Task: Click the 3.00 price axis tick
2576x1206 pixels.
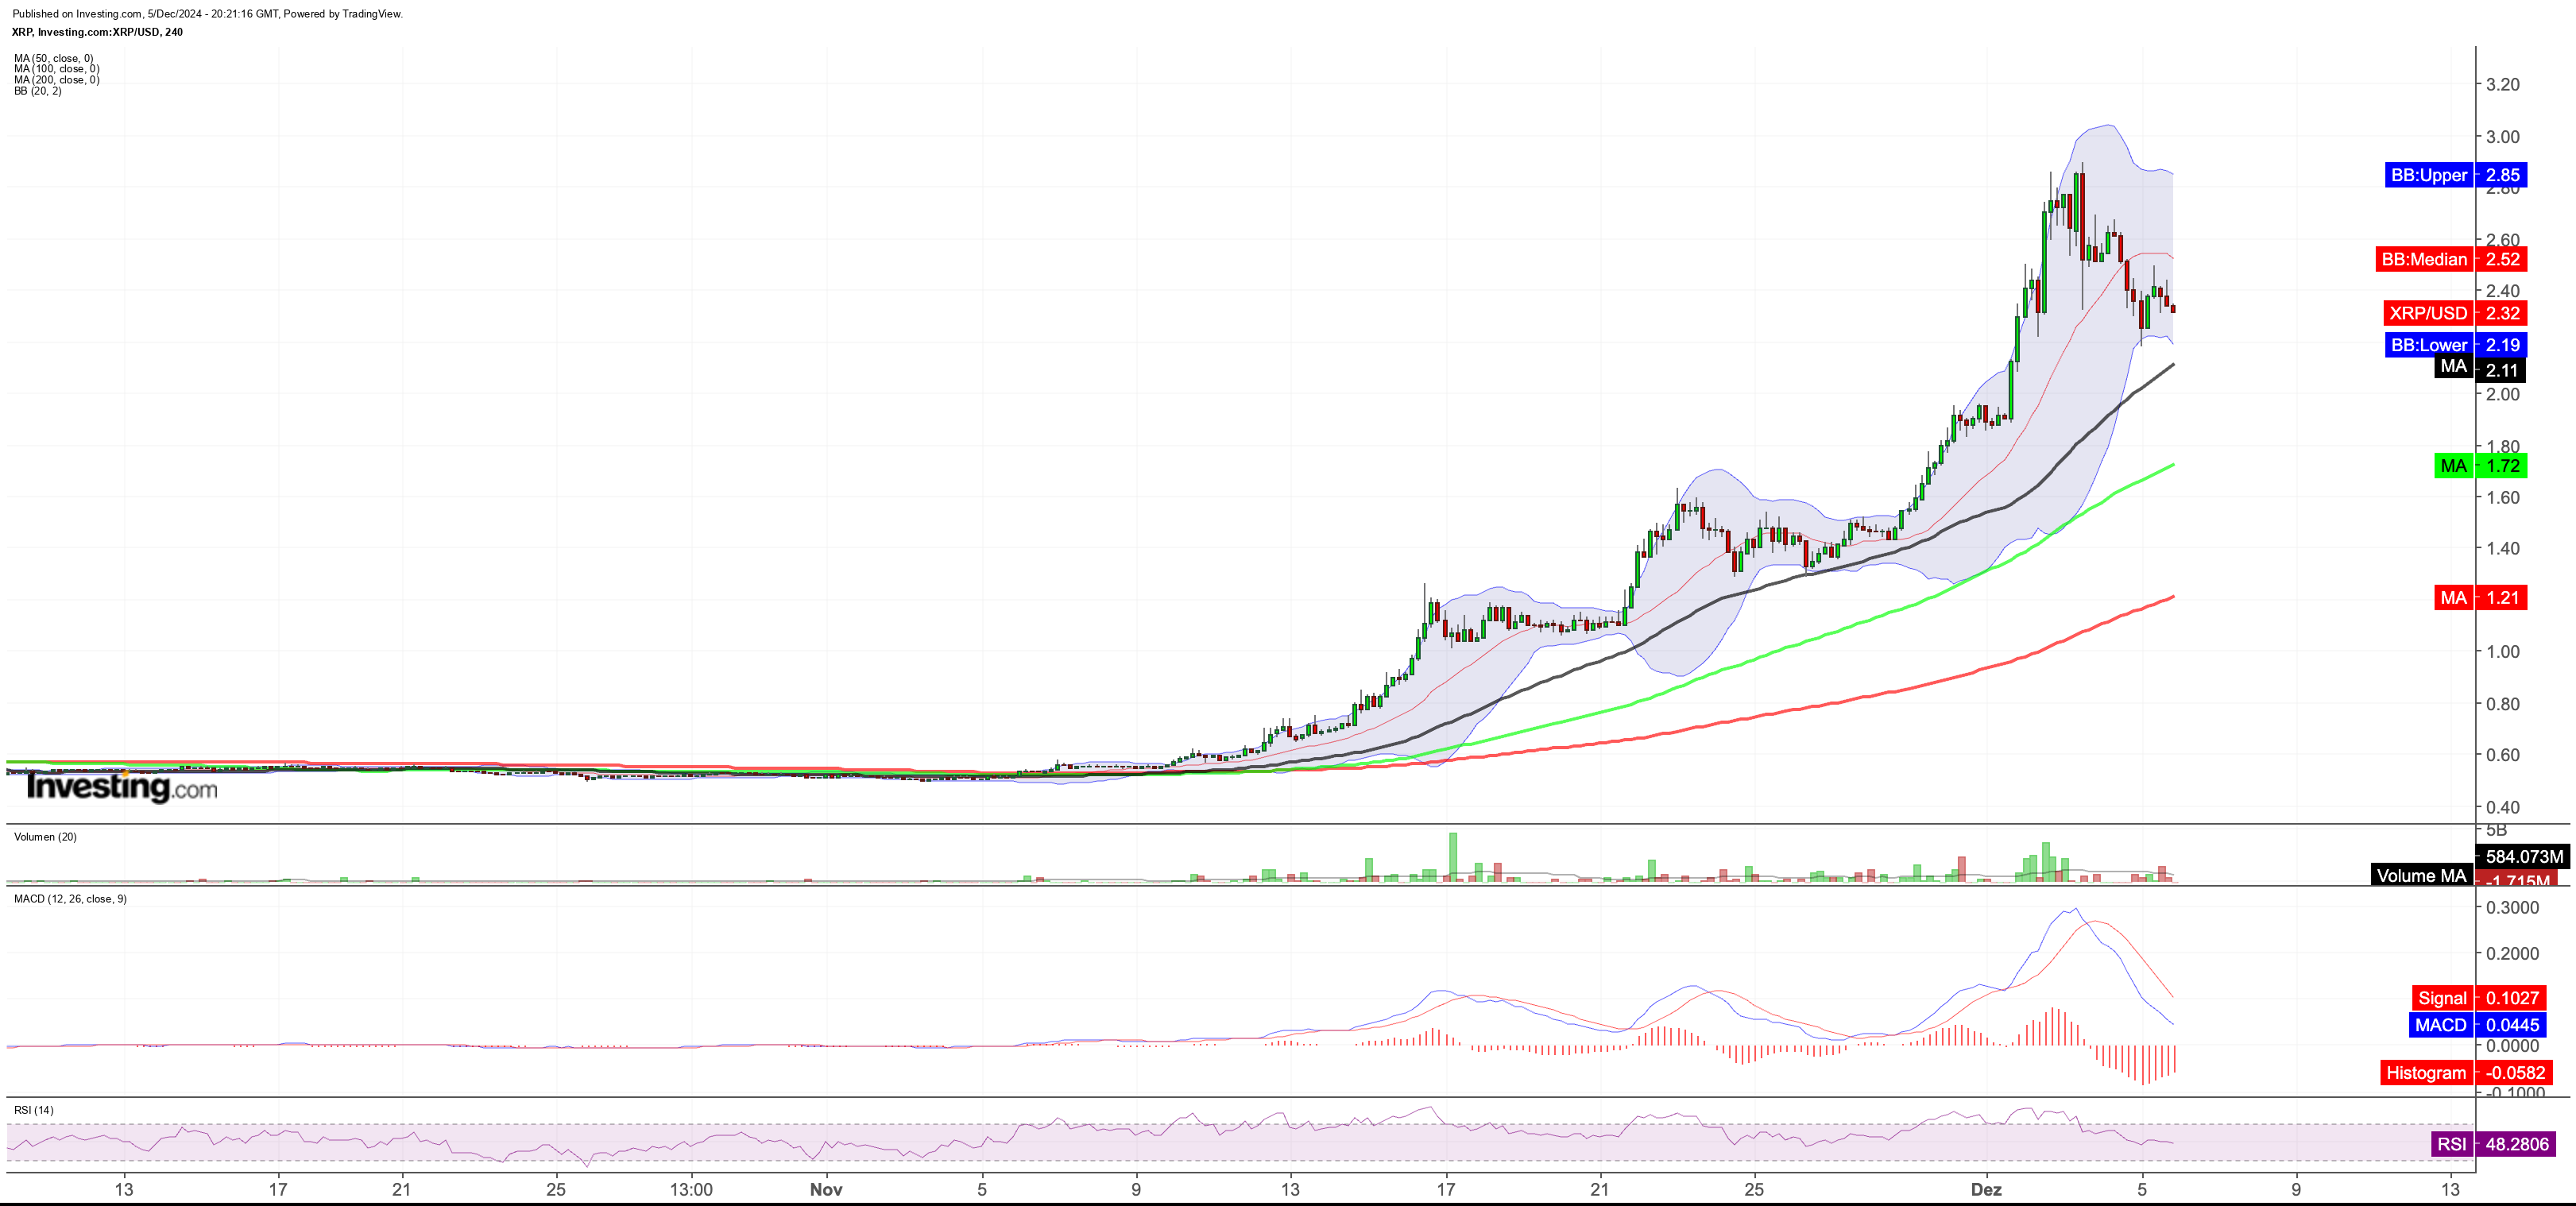Action: tap(2503, 137)
